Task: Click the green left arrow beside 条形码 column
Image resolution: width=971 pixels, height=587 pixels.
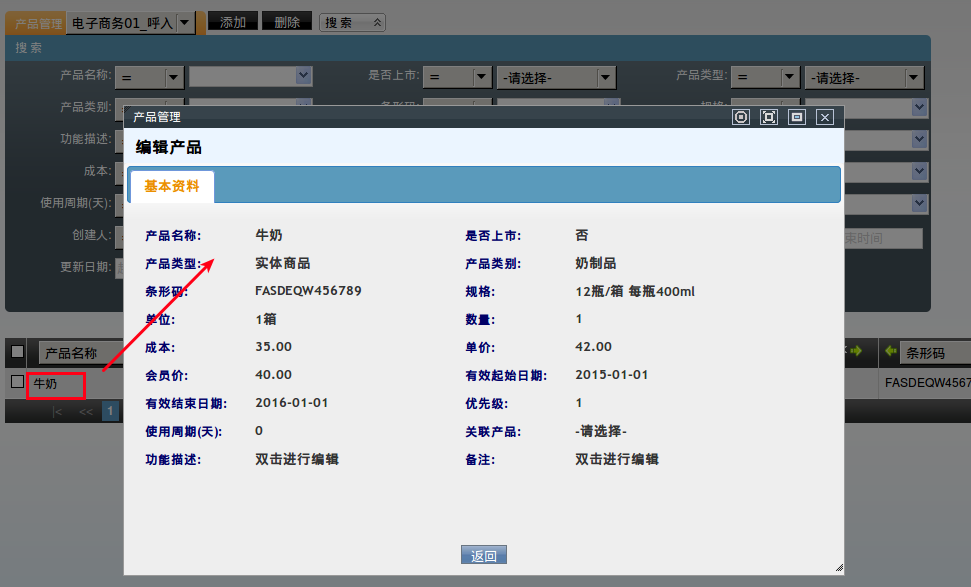Action: 891,352
